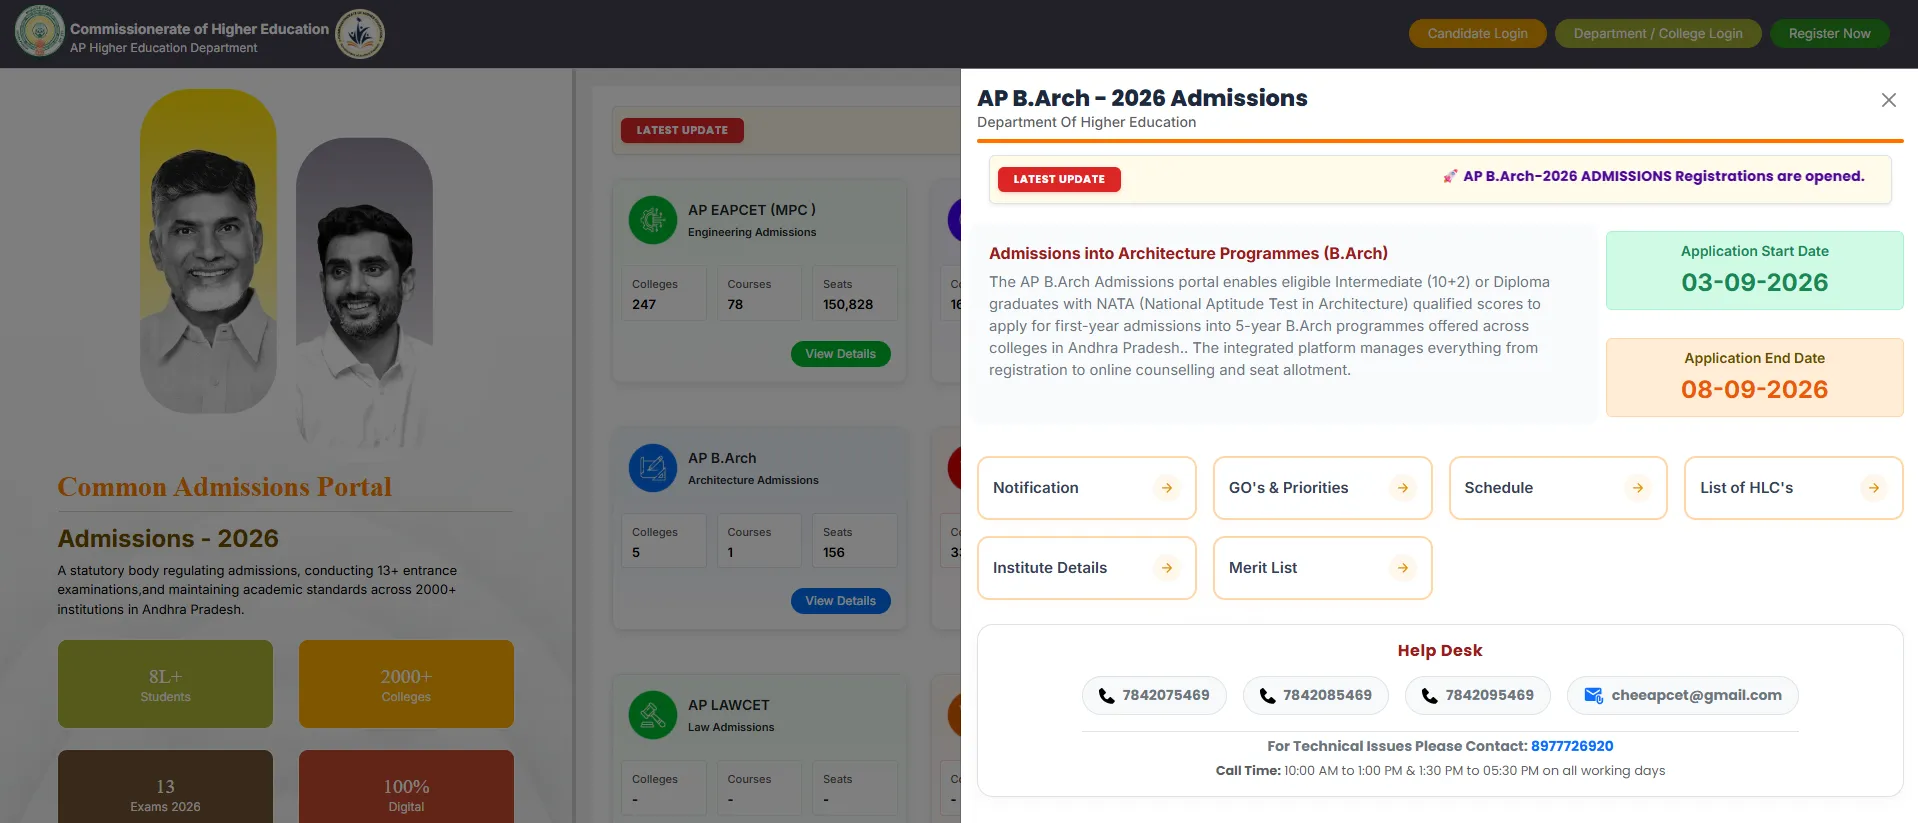Viewport: 1918px width, 823px height.
Task: Click arrow icon on Notification card
Action: pyautogui.click(x=1167, y=488)
